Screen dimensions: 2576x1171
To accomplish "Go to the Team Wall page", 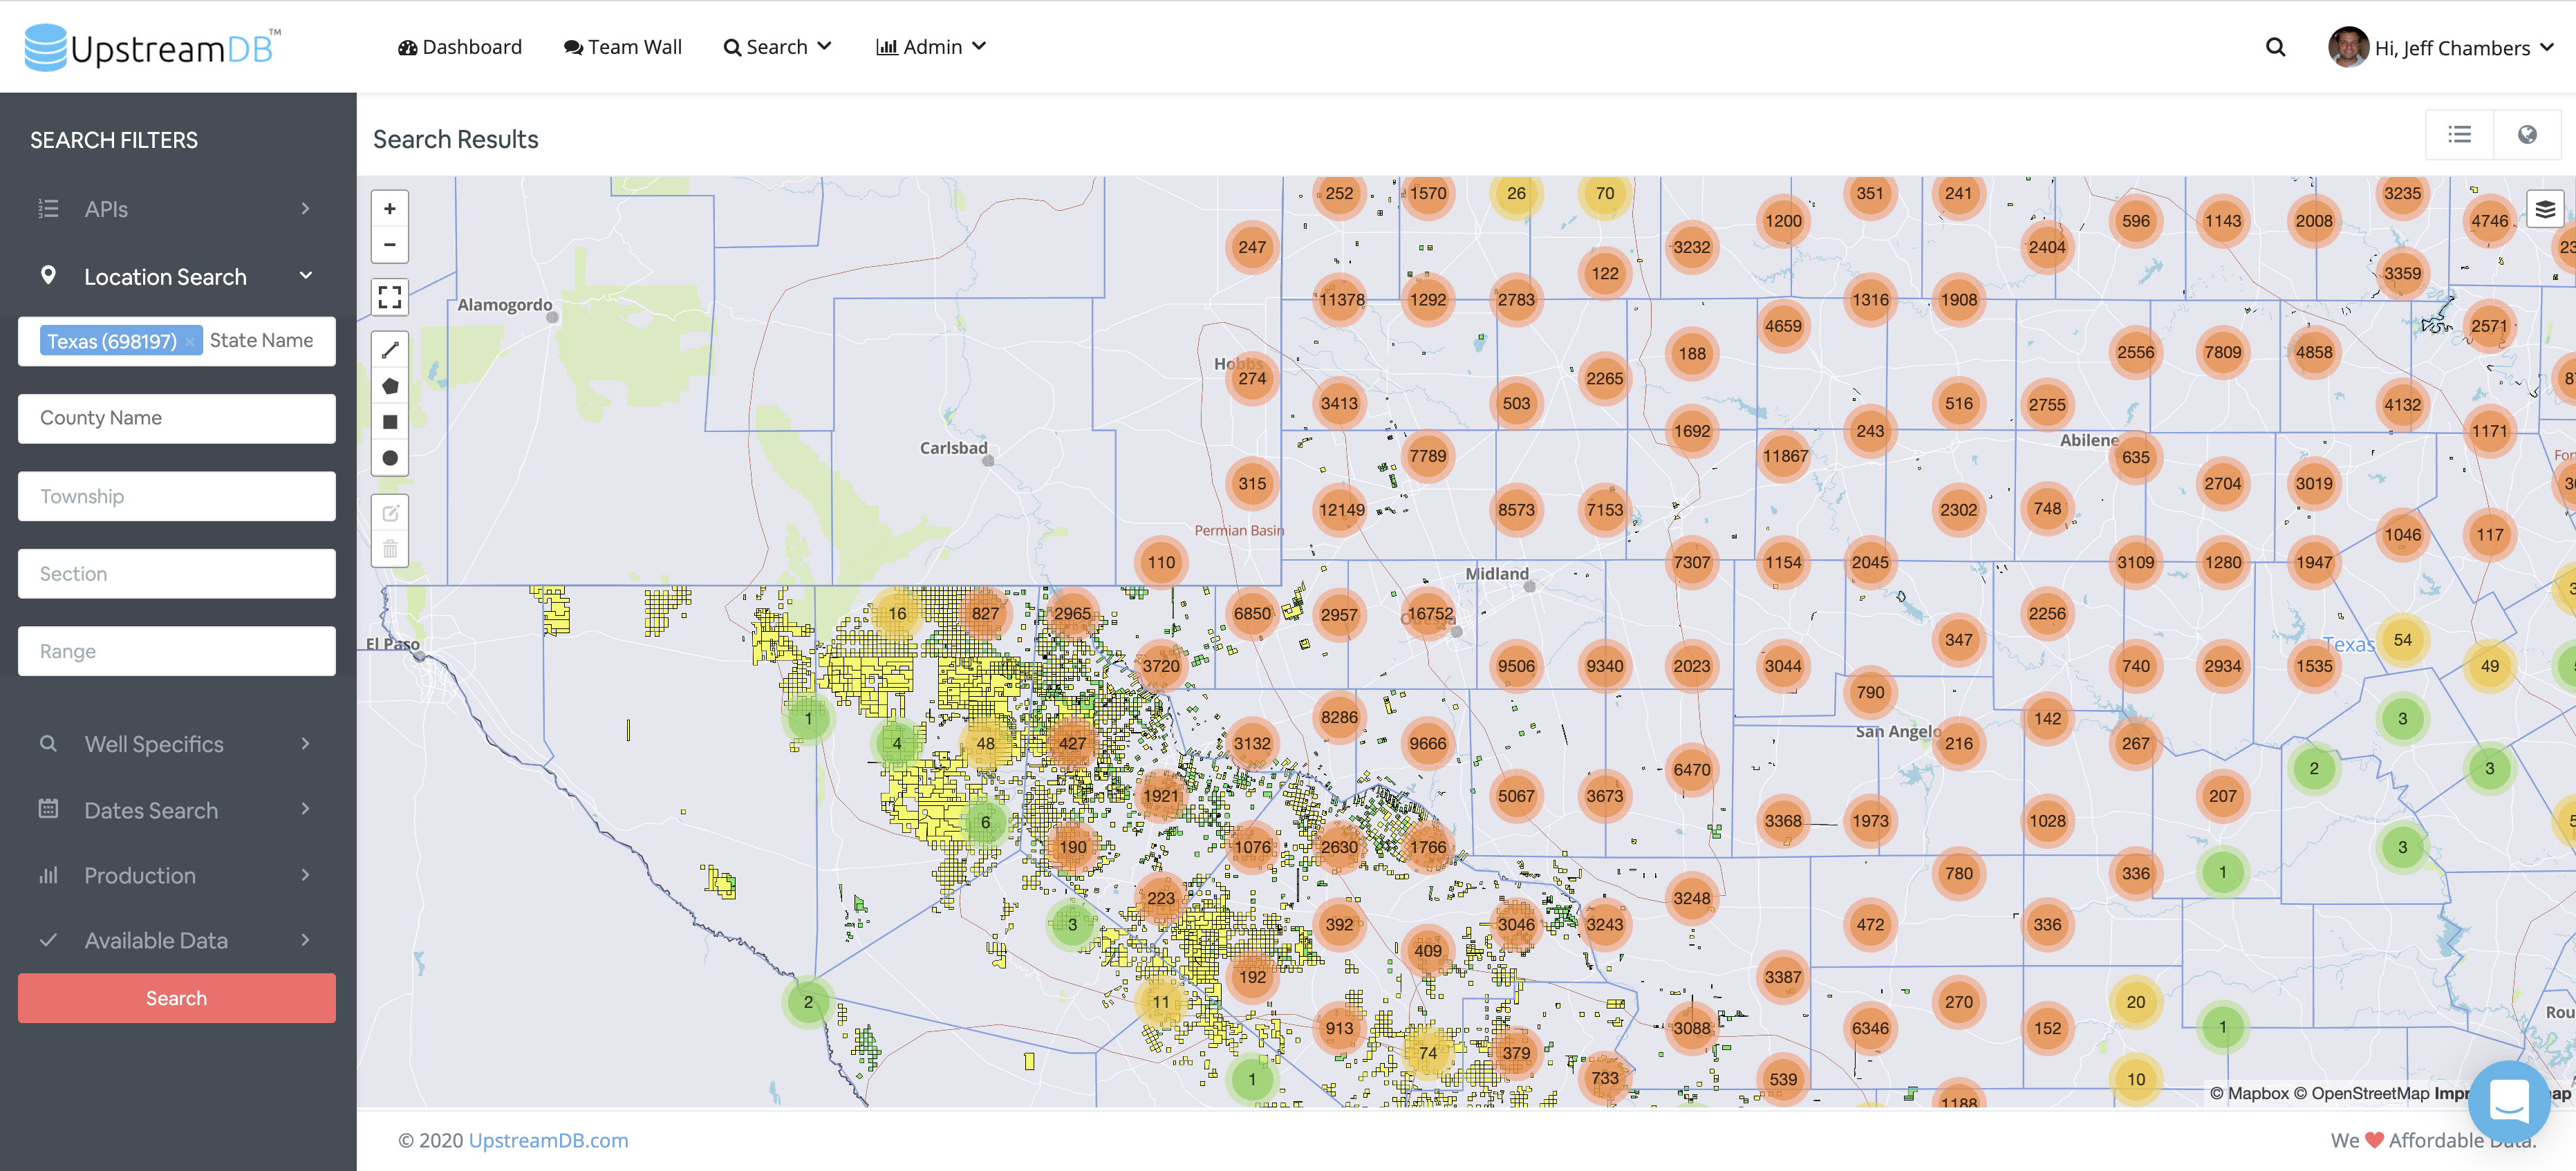I will (623, 46).
